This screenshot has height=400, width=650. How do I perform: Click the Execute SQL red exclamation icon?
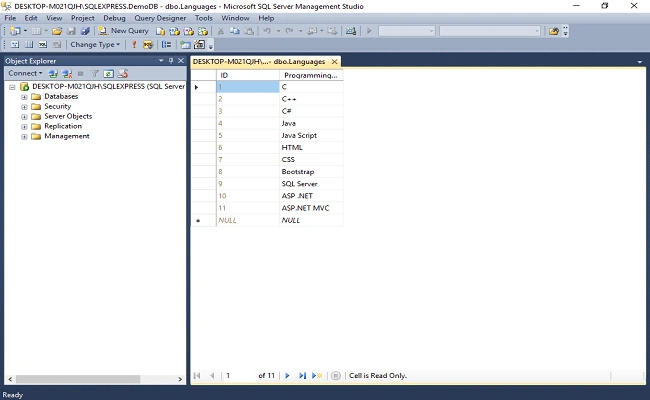point(134,44)
